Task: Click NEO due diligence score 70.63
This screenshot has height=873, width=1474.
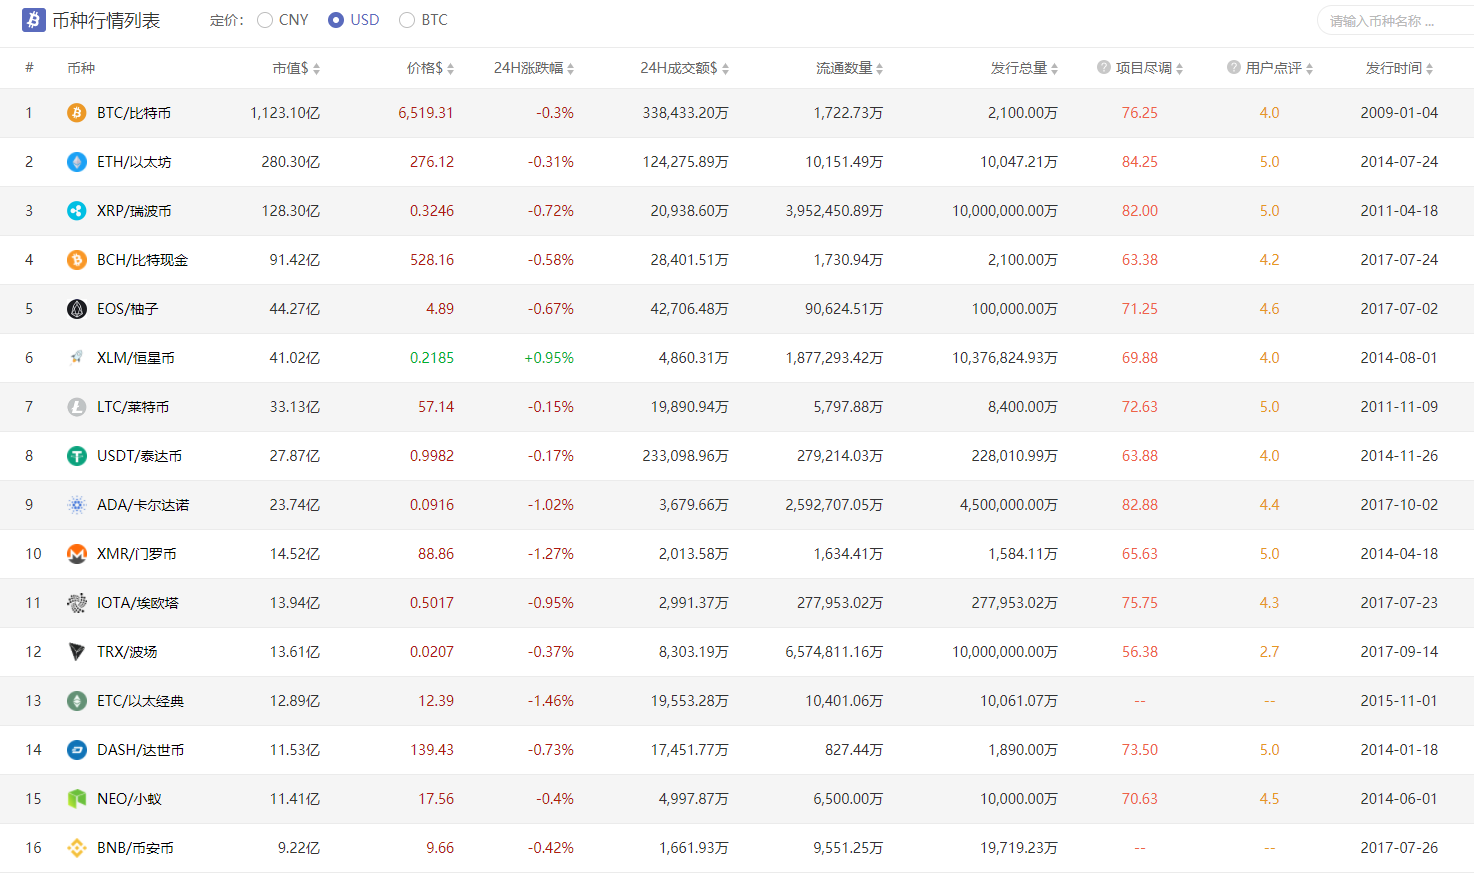Action: click(1140, 799)
